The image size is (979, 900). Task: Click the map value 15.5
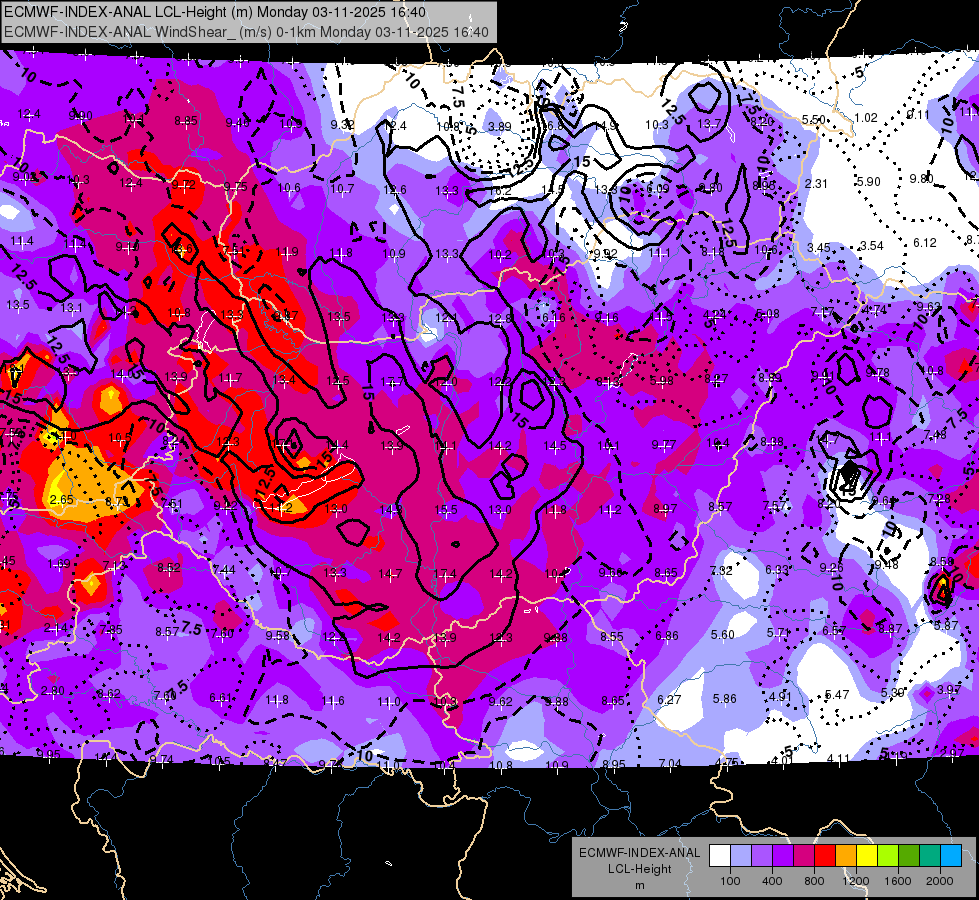(x=445, y=510)
